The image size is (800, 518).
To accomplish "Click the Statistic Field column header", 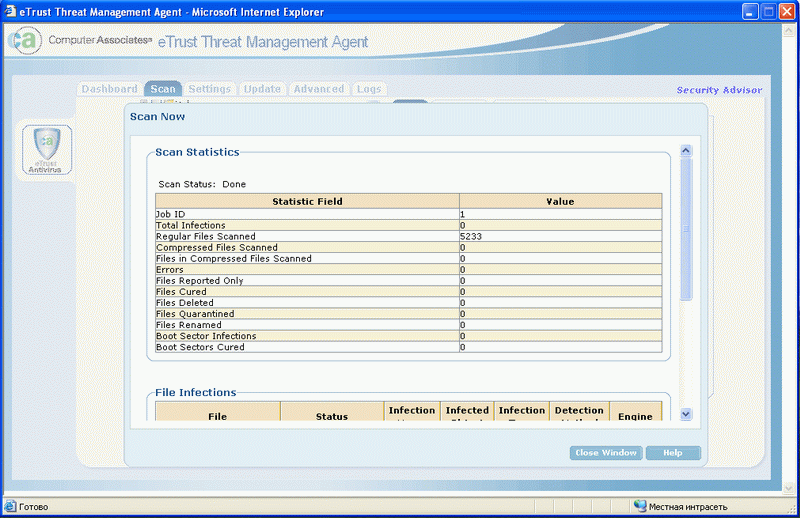I will [307, 201].
